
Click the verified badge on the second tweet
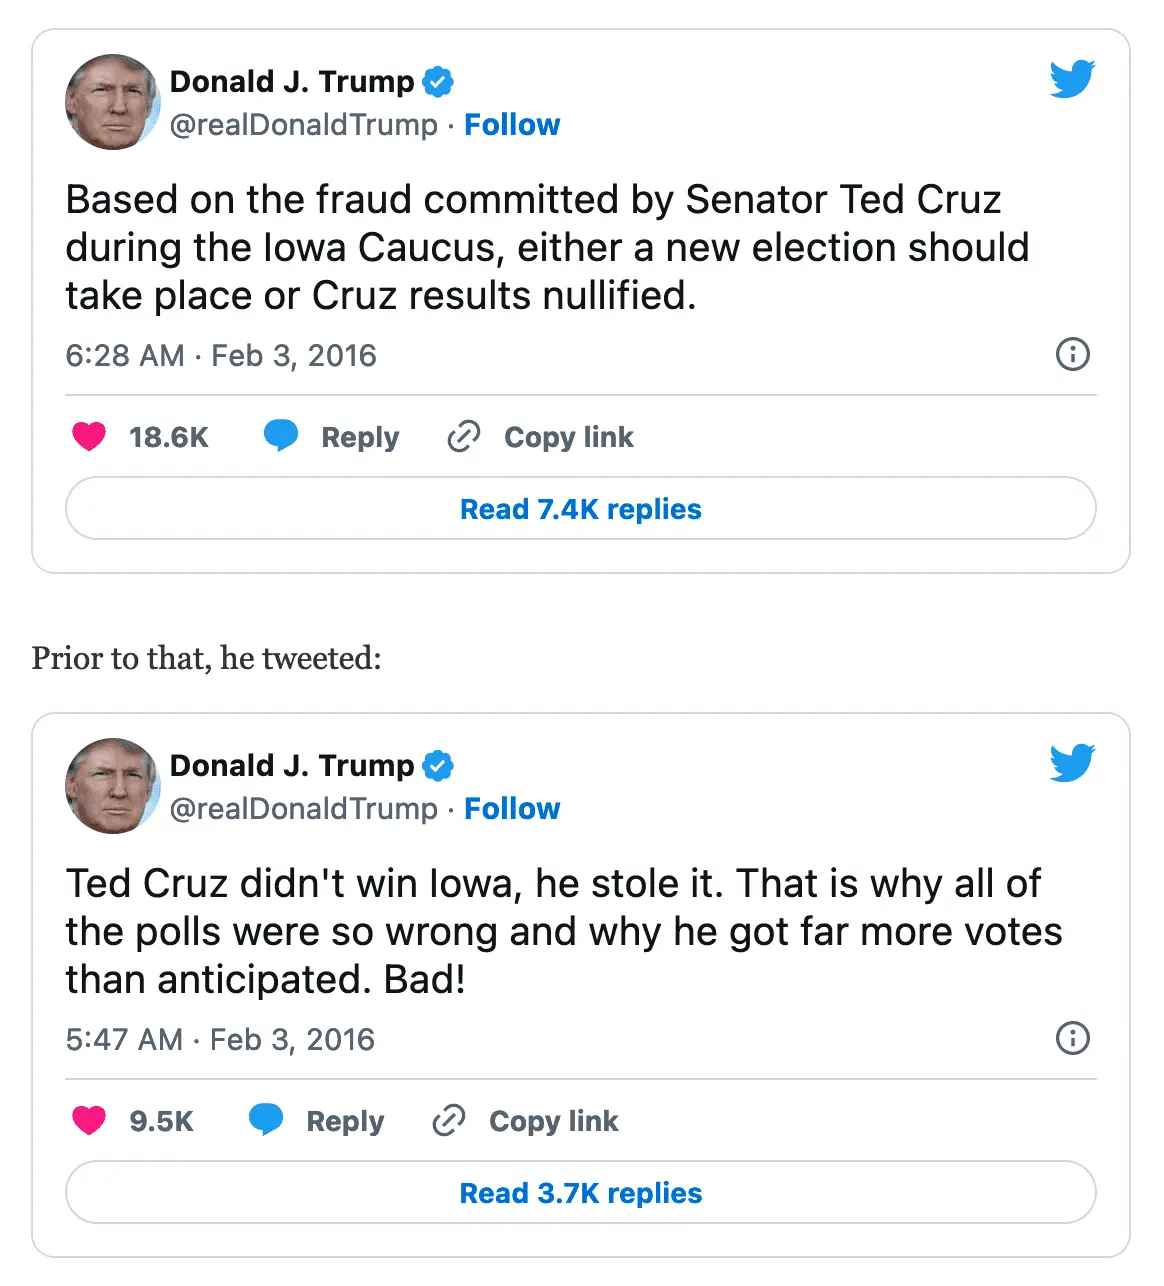coord(438,766)
